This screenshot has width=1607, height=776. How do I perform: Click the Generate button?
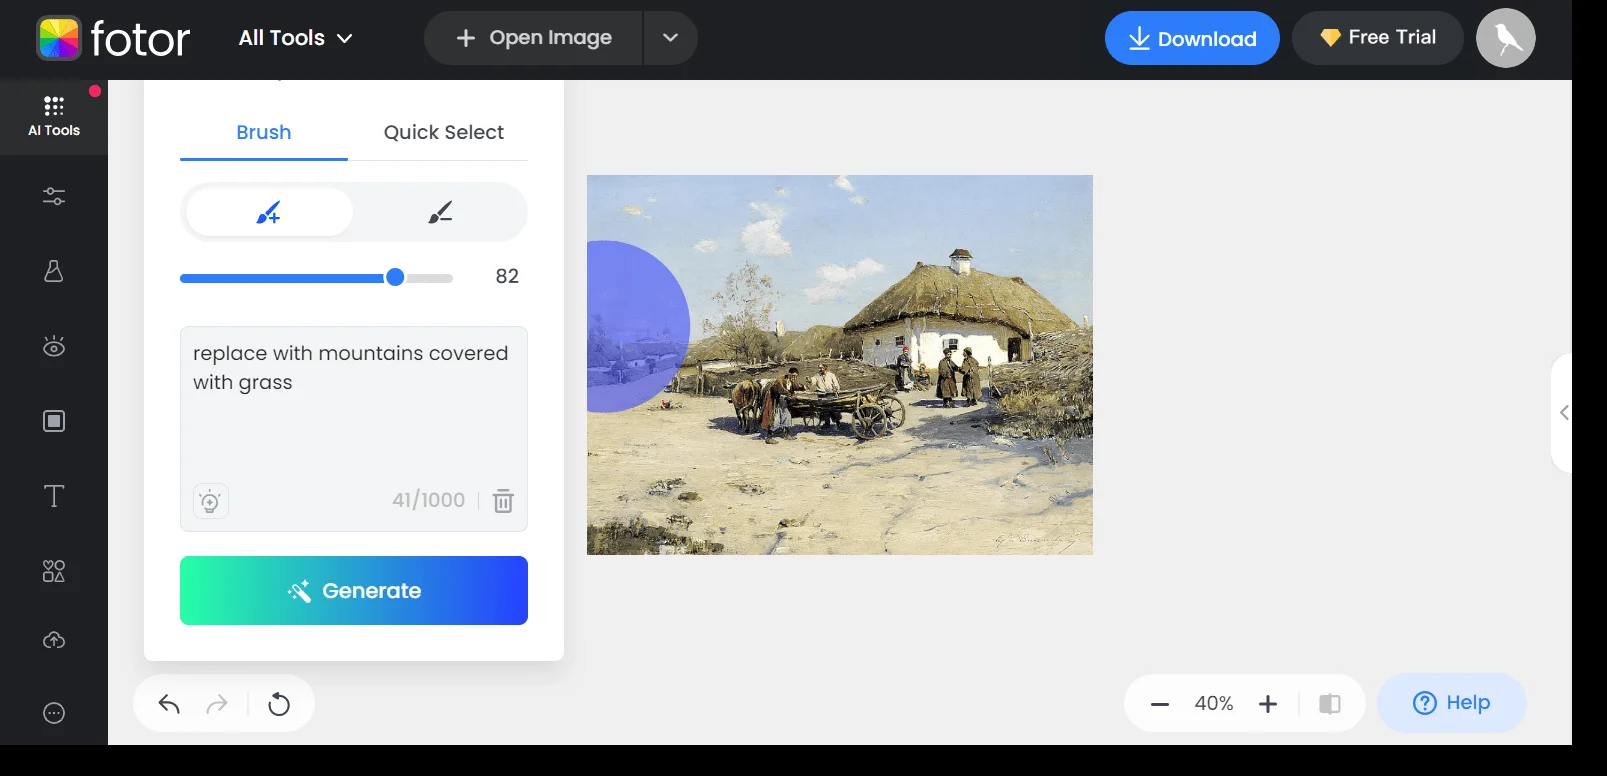(354, 590)
